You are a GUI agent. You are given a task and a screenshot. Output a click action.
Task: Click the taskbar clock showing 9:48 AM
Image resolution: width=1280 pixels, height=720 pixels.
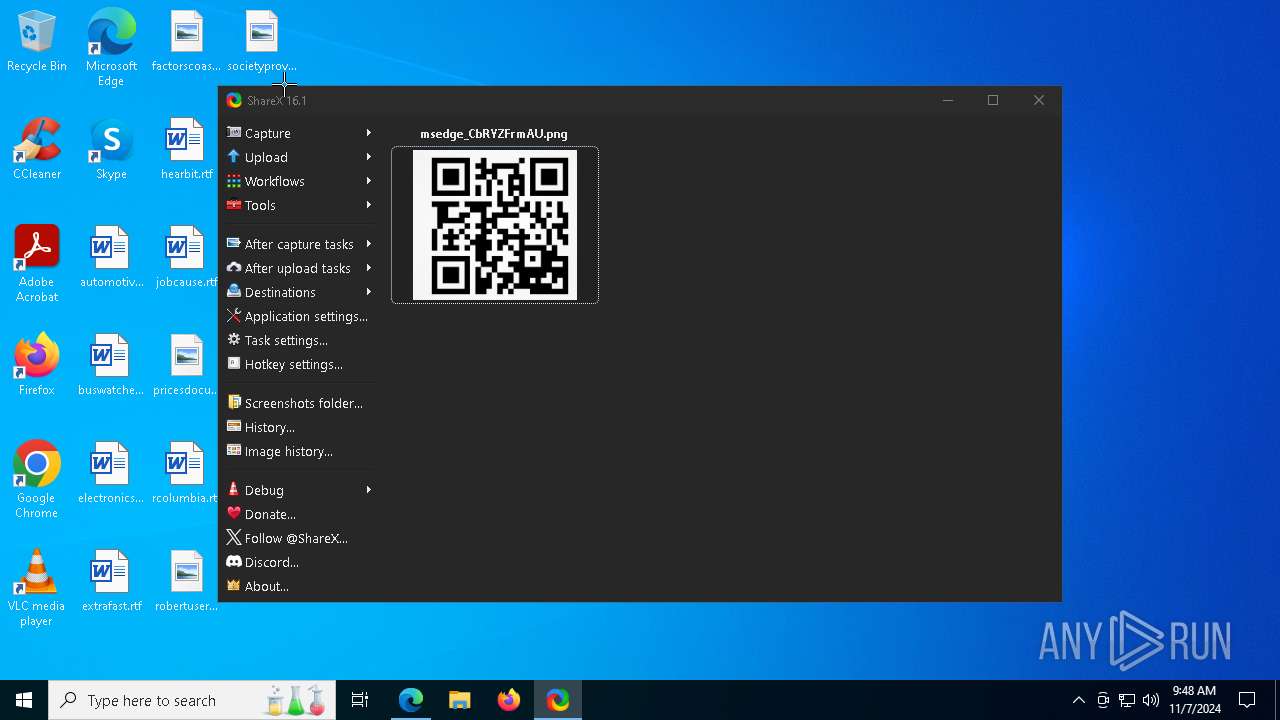coord(1195,700)
